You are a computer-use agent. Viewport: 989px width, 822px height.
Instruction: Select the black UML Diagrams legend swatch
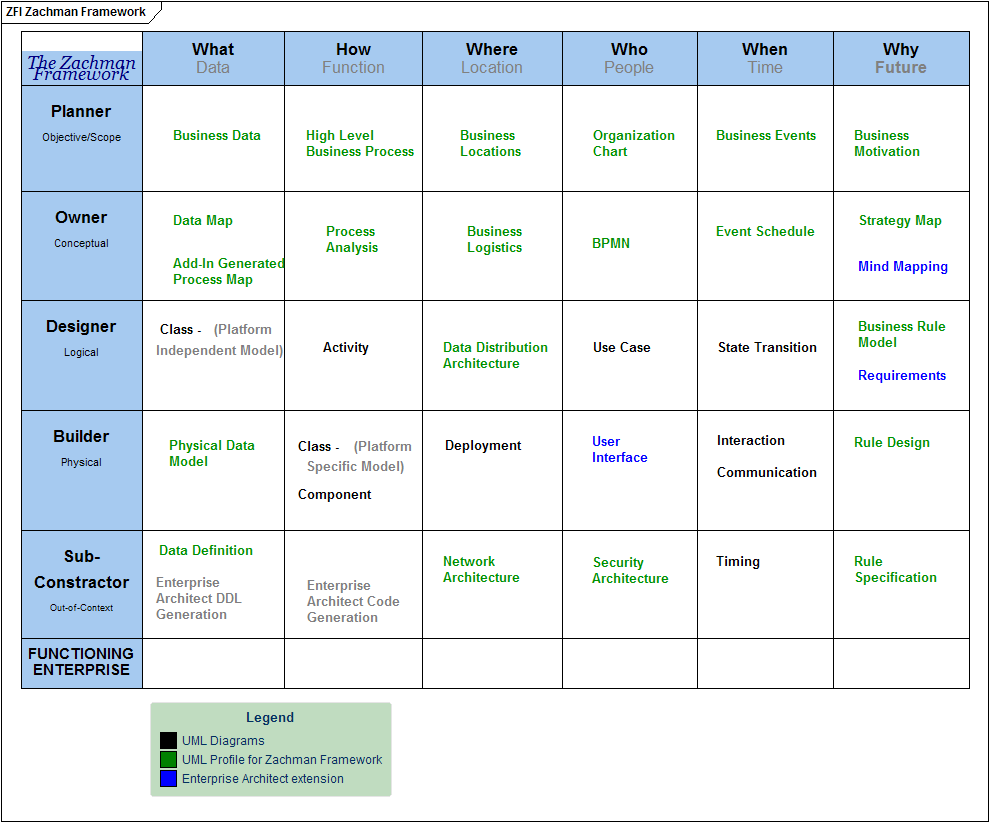168,740
